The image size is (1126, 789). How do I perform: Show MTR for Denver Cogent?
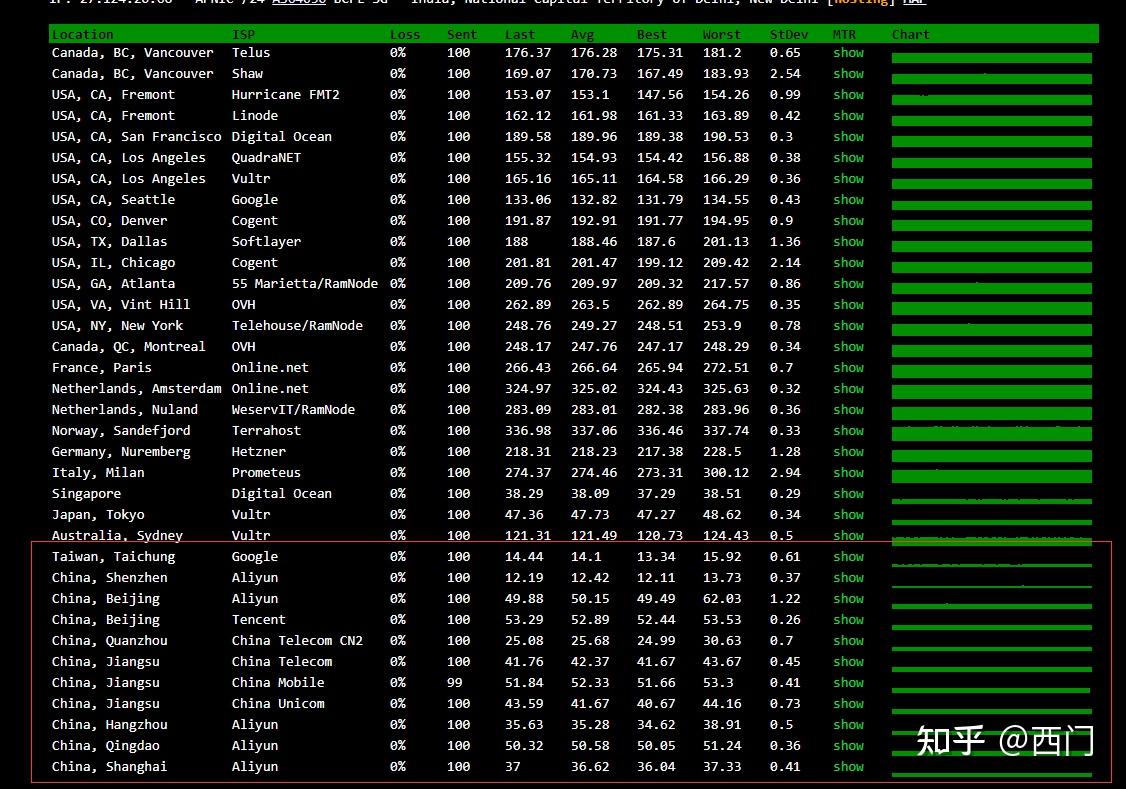click(848, 220)
